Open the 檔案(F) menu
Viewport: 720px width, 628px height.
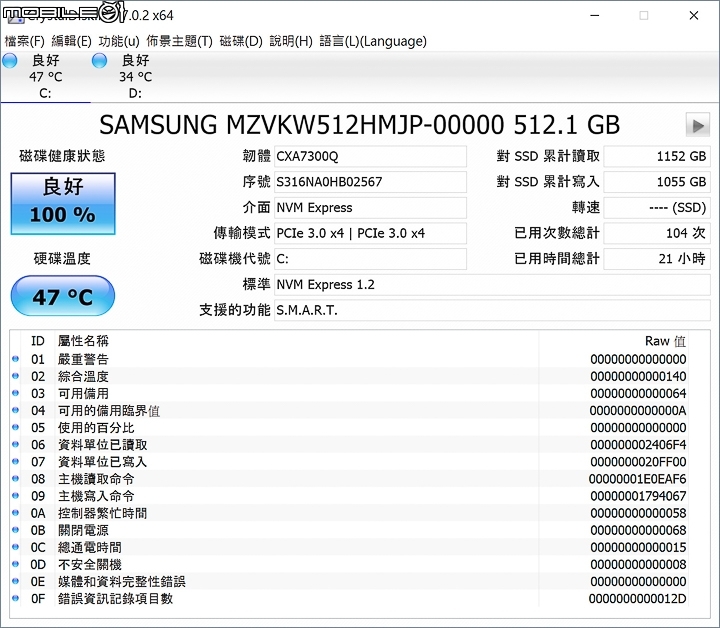[24, 41]
